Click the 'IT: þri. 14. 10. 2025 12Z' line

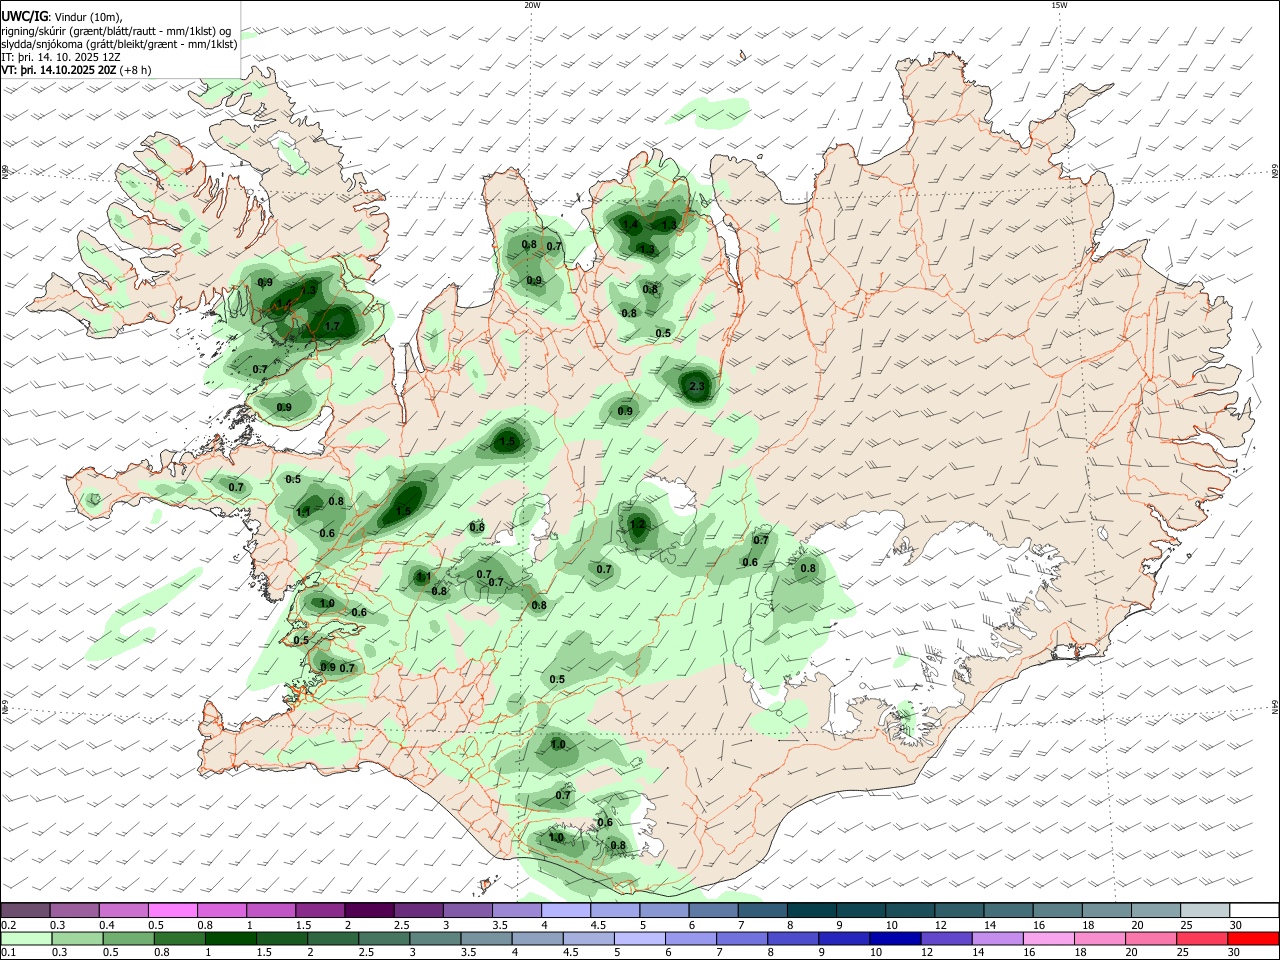click(x=61, y=56)
